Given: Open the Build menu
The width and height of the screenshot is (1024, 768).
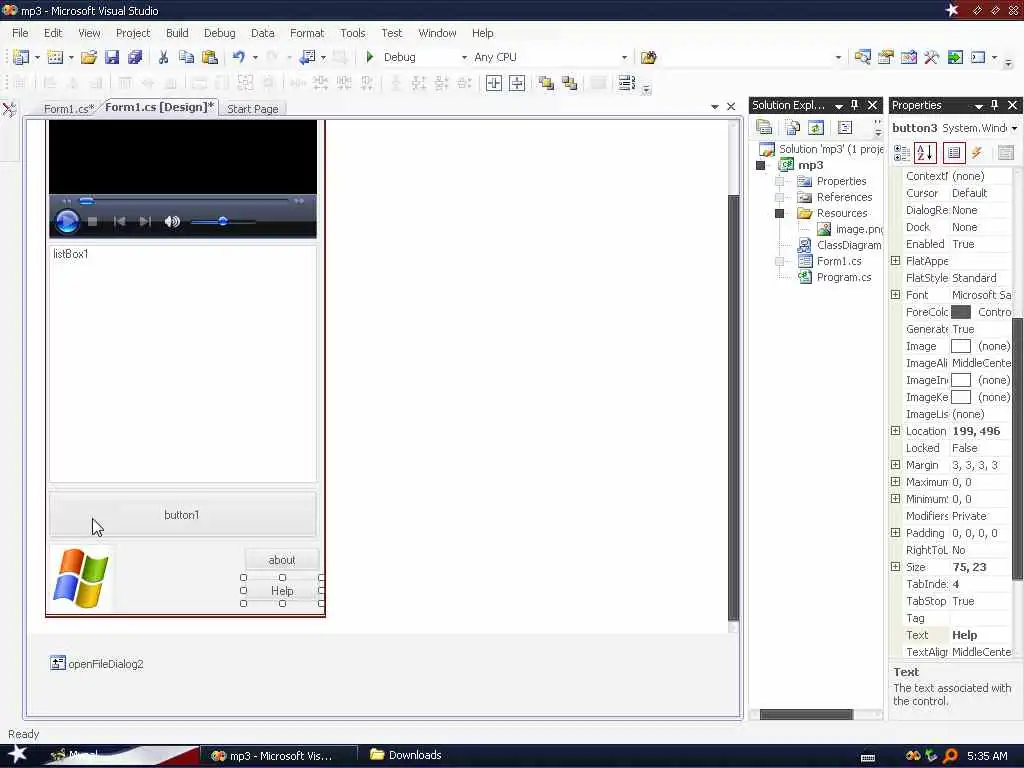Looking at the screenshot, I should point(177,33).
